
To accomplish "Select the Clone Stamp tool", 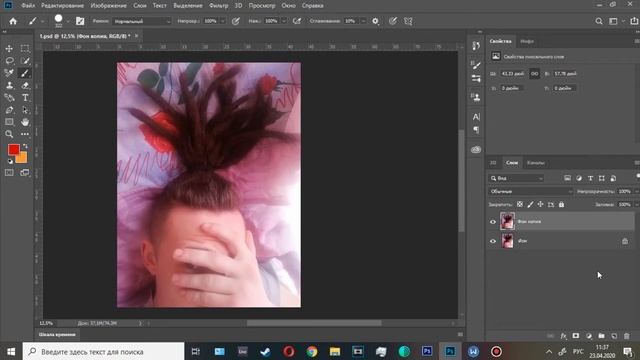I will pyautogui.click(x=9, y=85).
